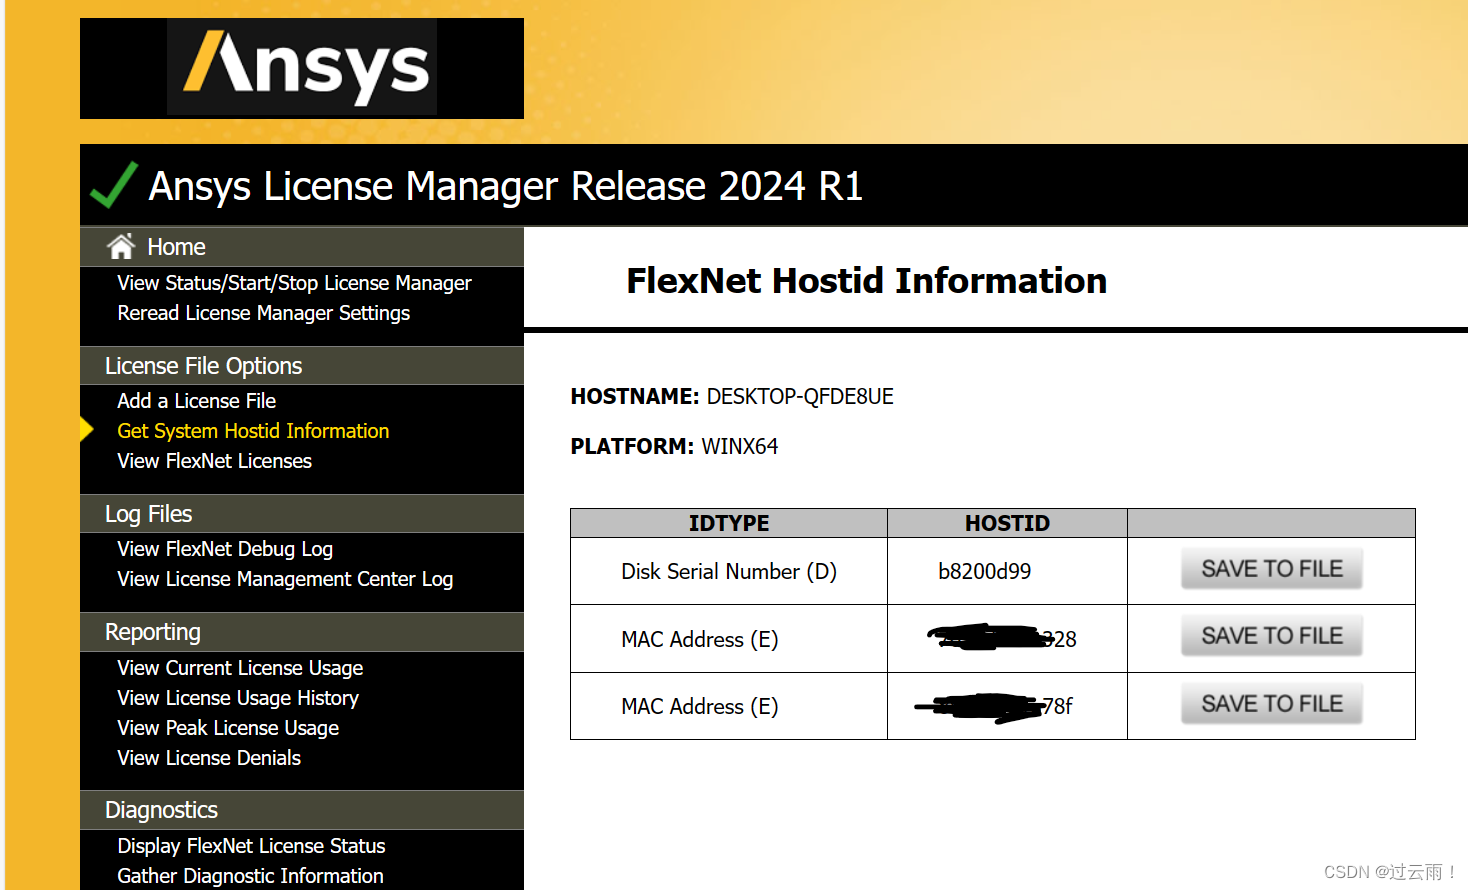Save Disk Serial Number hostid to file

1272,569
